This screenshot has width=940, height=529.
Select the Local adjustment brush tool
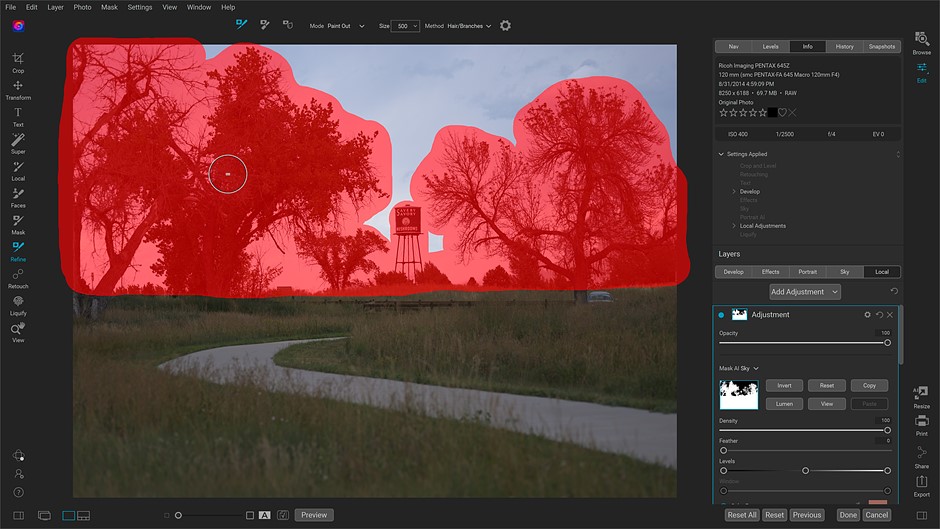[x=18, y=170]
